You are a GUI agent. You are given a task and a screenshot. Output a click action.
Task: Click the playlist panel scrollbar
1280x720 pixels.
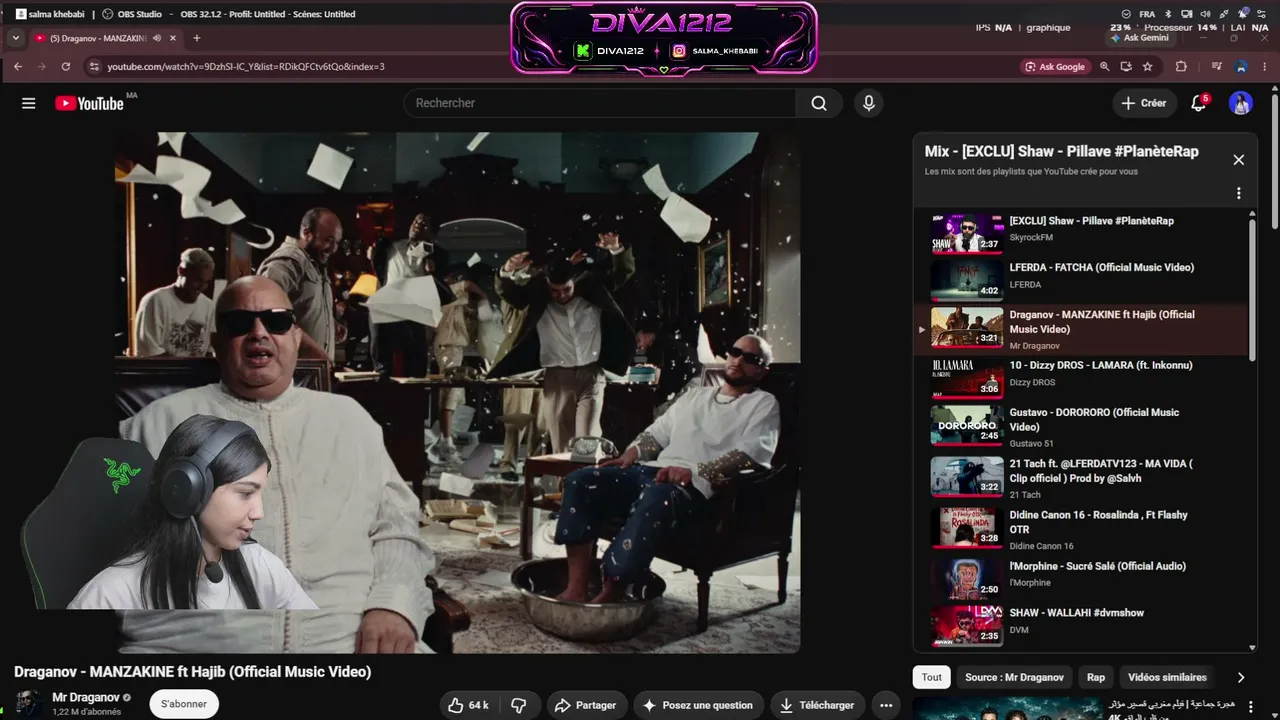pyautogui.click(x=1252, y=288)
